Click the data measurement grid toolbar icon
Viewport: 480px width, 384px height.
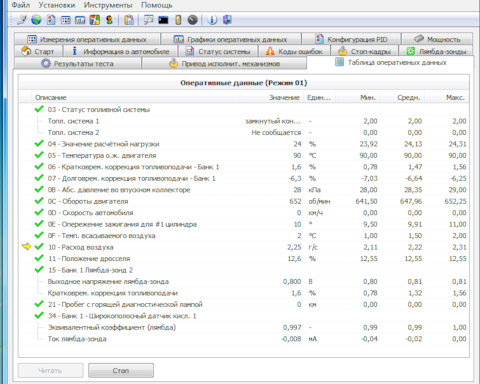[x=66, y=20]
